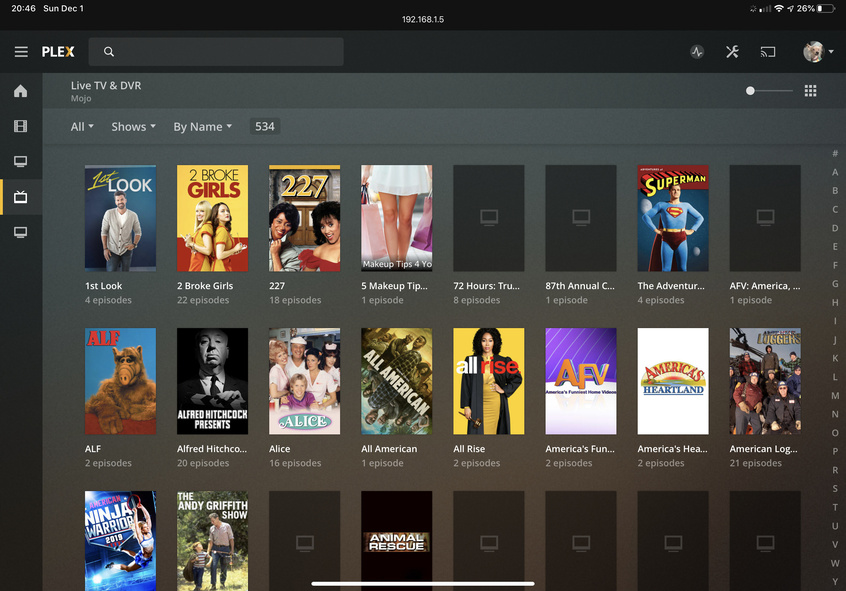Open the 227 show poster
846x591 pixels.
tap(304, 218)
